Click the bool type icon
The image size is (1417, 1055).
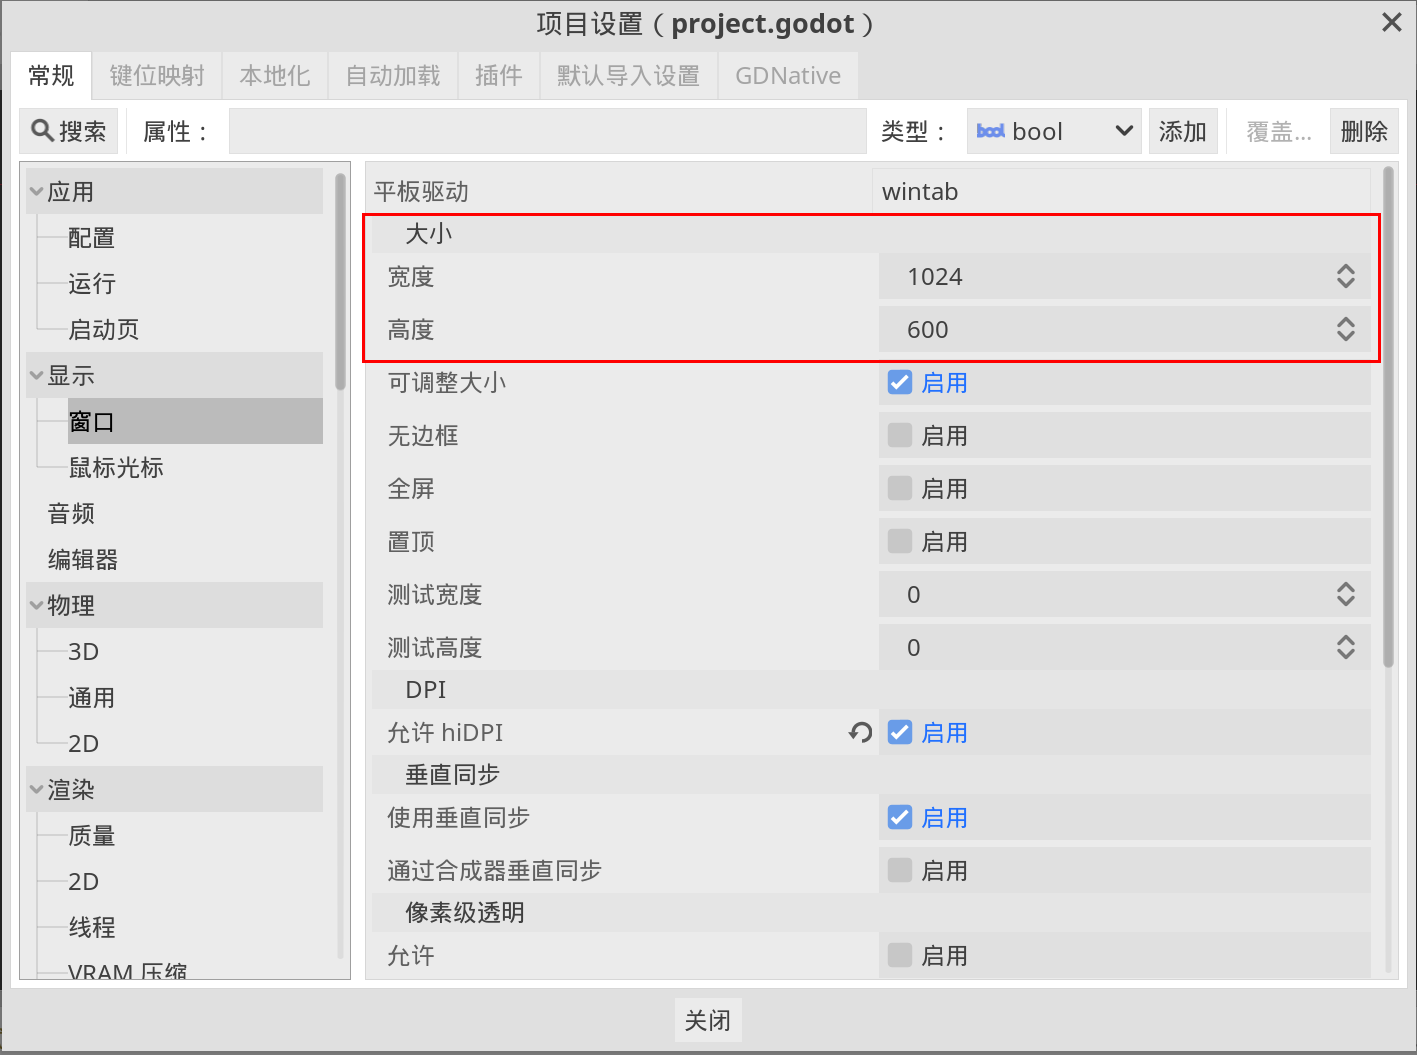point(990,131)
